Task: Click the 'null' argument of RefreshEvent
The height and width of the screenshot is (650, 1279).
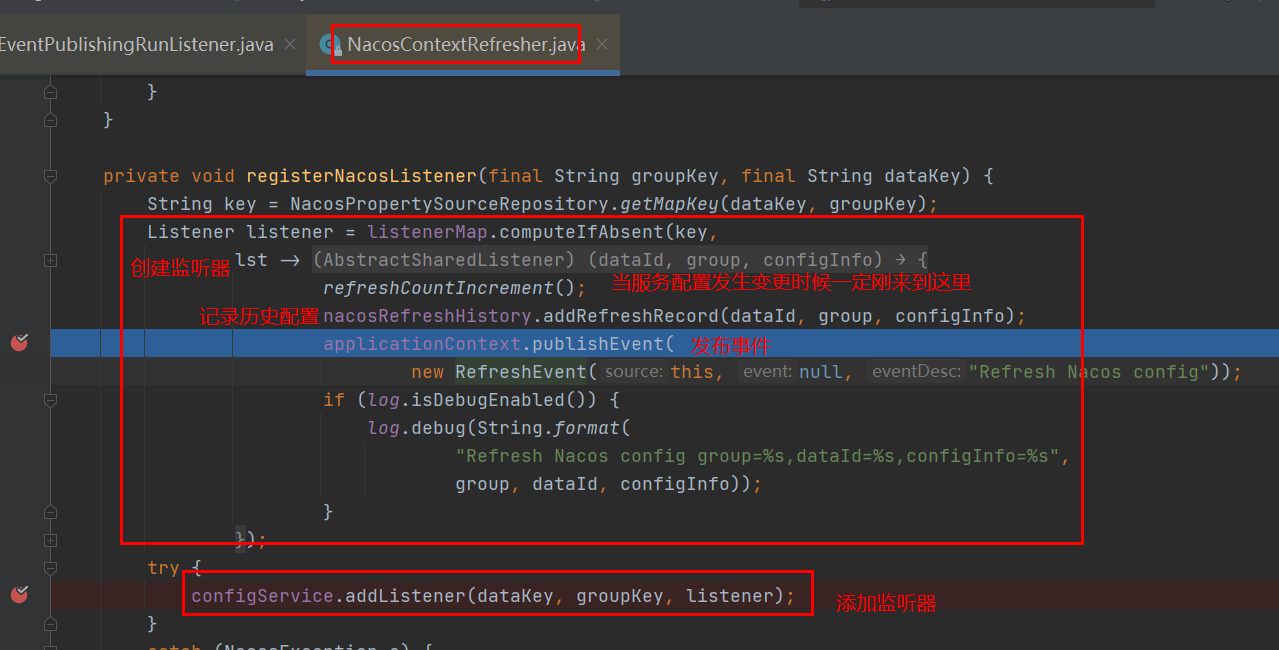Action: tap(820, 372)
